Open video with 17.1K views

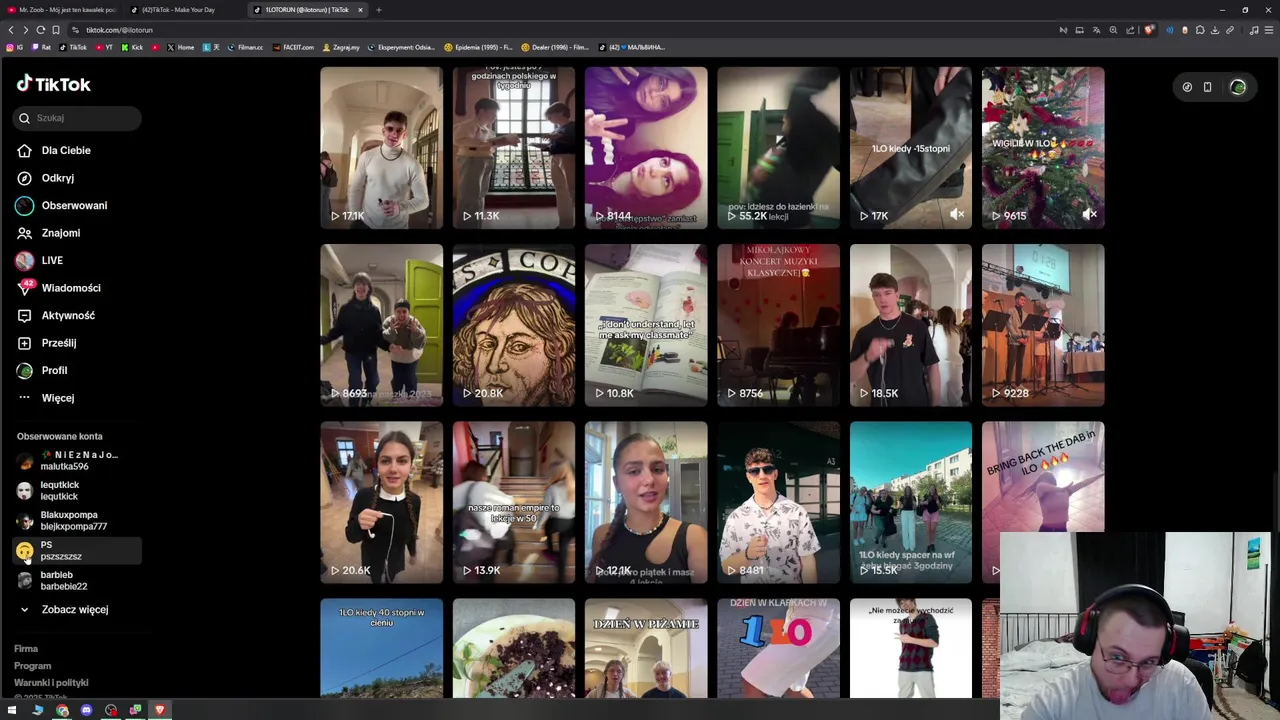pos(381,148)
